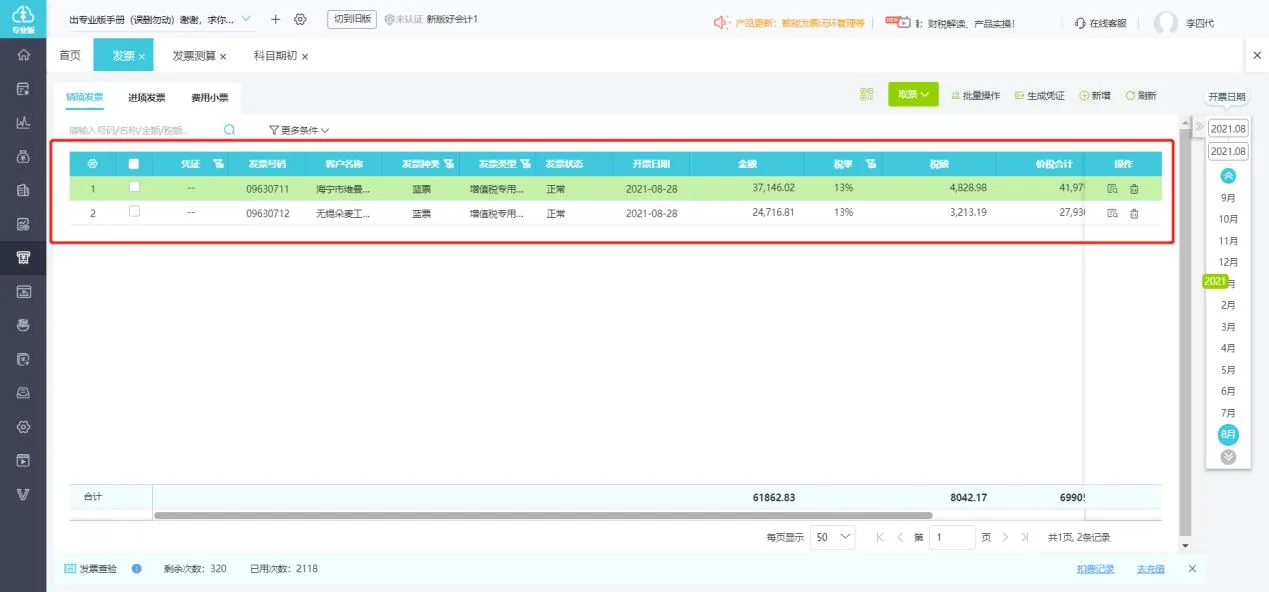Click the horizontal scrollbar under the table
This screenshot has width=1269, height=592.
click(543, 515)
